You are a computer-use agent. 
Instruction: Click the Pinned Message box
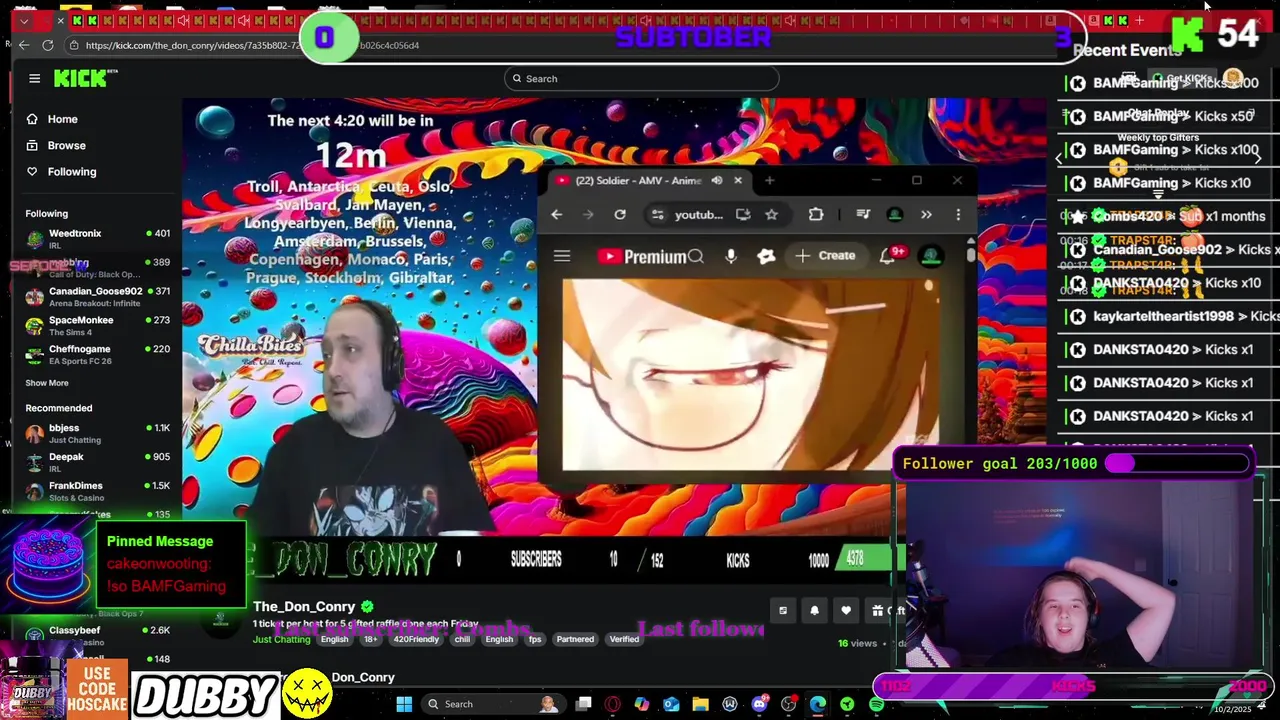click(171, 564)
